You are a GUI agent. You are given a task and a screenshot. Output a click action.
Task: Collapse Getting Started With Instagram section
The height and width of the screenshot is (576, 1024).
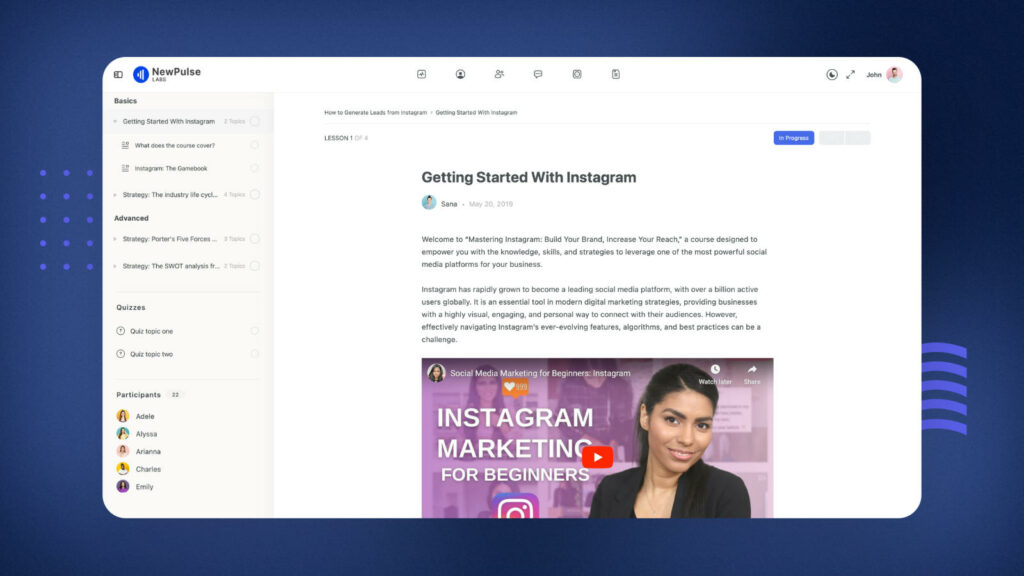(115, 122)
